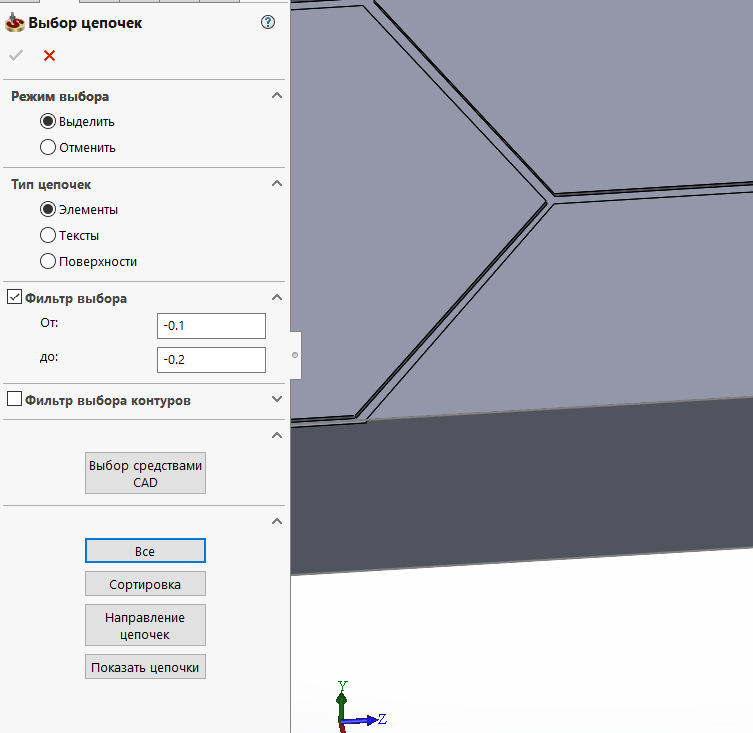Expand the Фильтр выбора контуров section

pyautogui.click(x=277, y=399)
